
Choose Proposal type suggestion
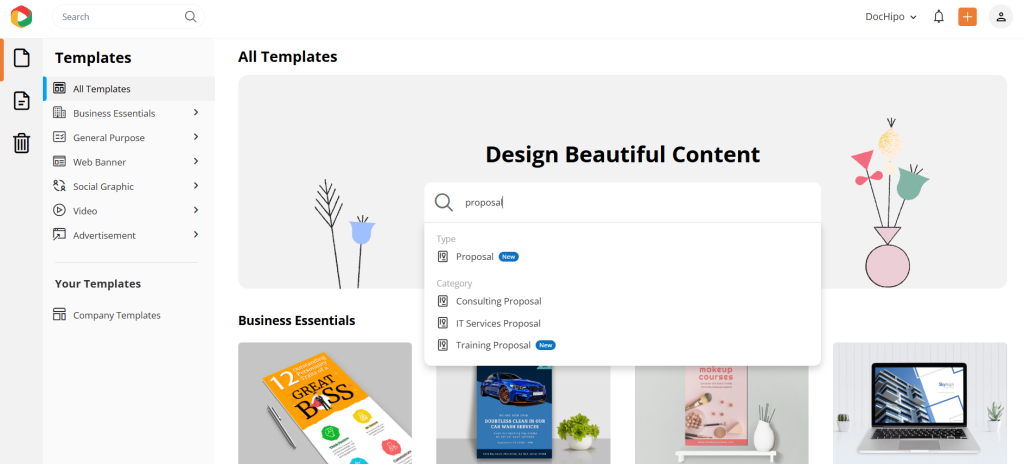click(475, 257)
